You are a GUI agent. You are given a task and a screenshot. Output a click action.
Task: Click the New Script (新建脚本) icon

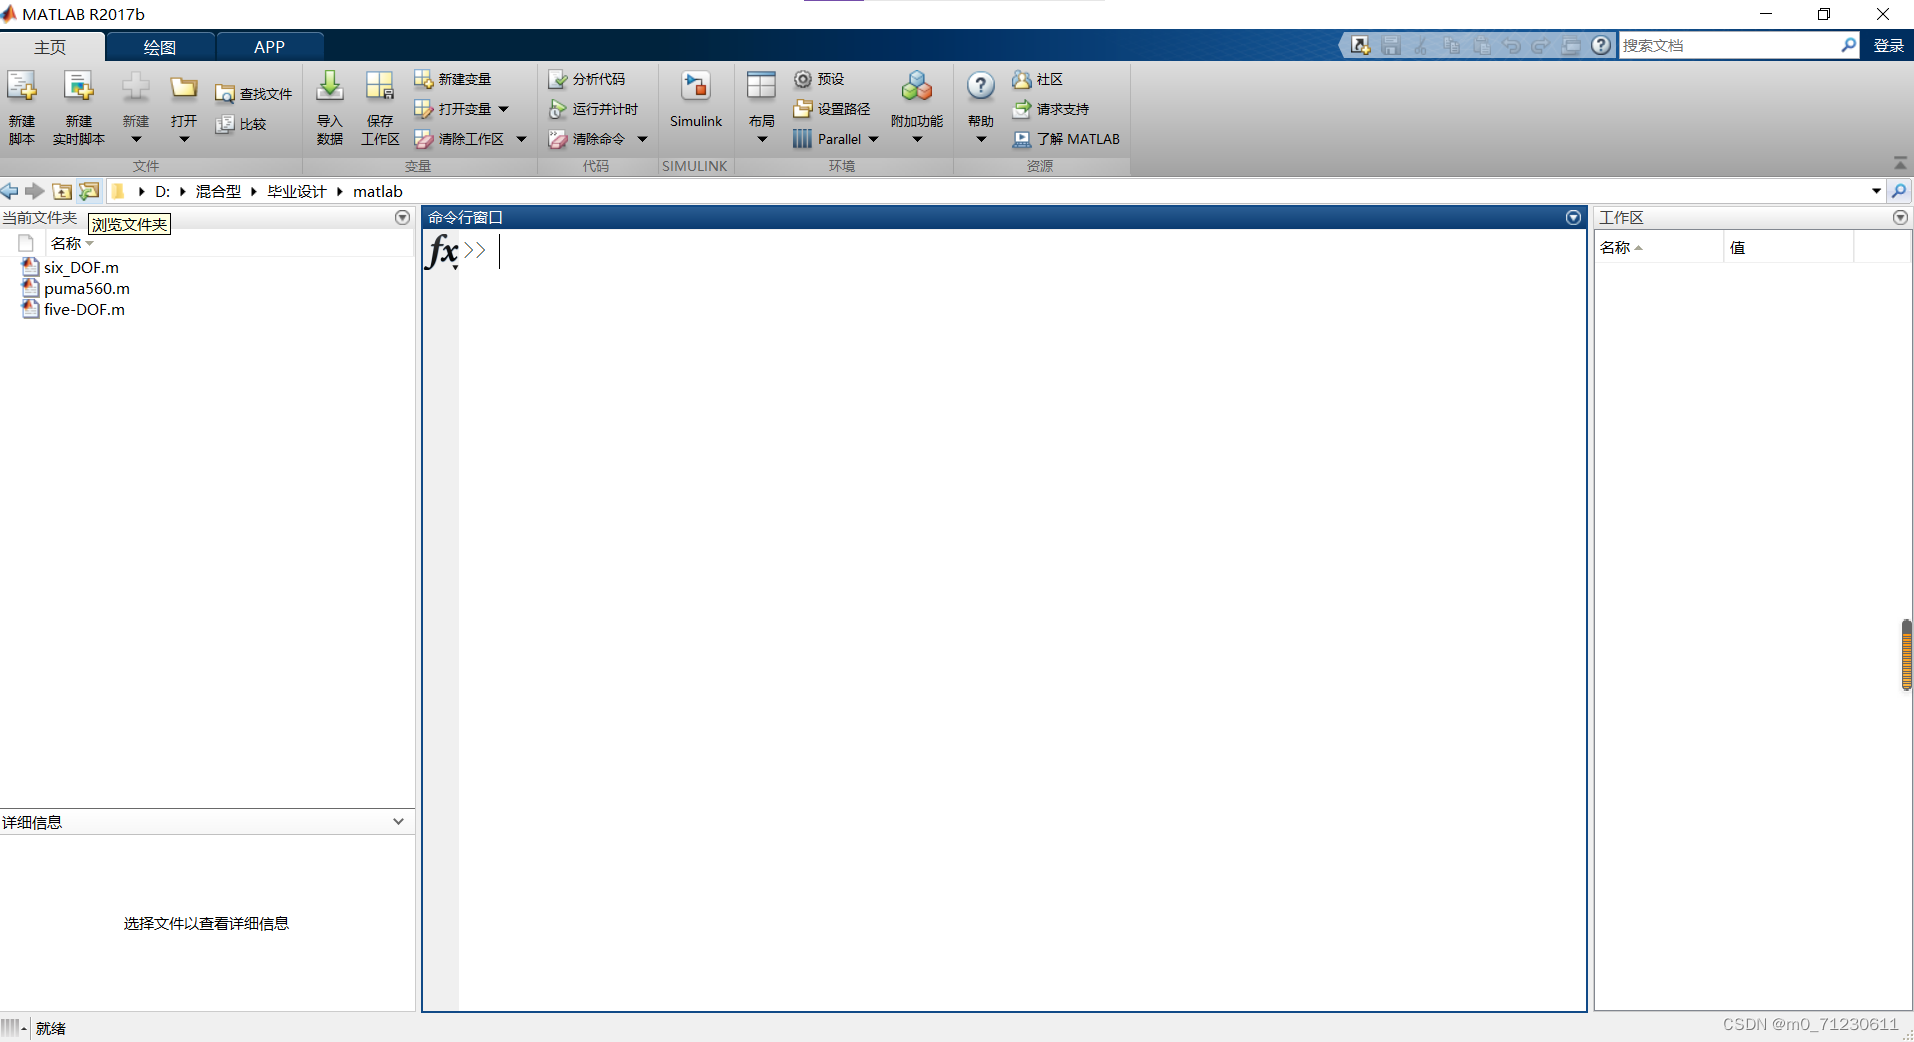(x=22, y=88)
